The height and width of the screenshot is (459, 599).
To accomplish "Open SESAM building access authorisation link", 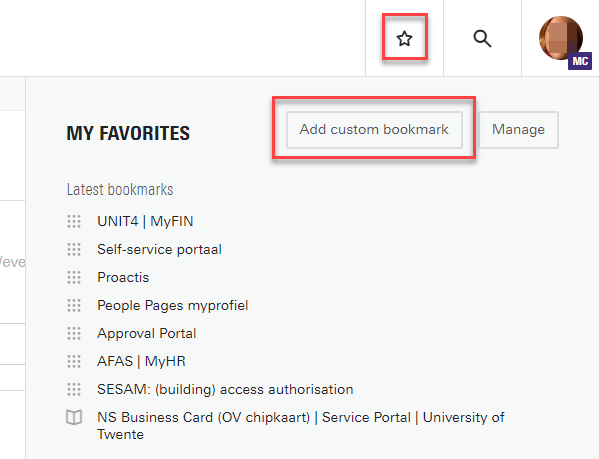I will click(x=225, y=390).
